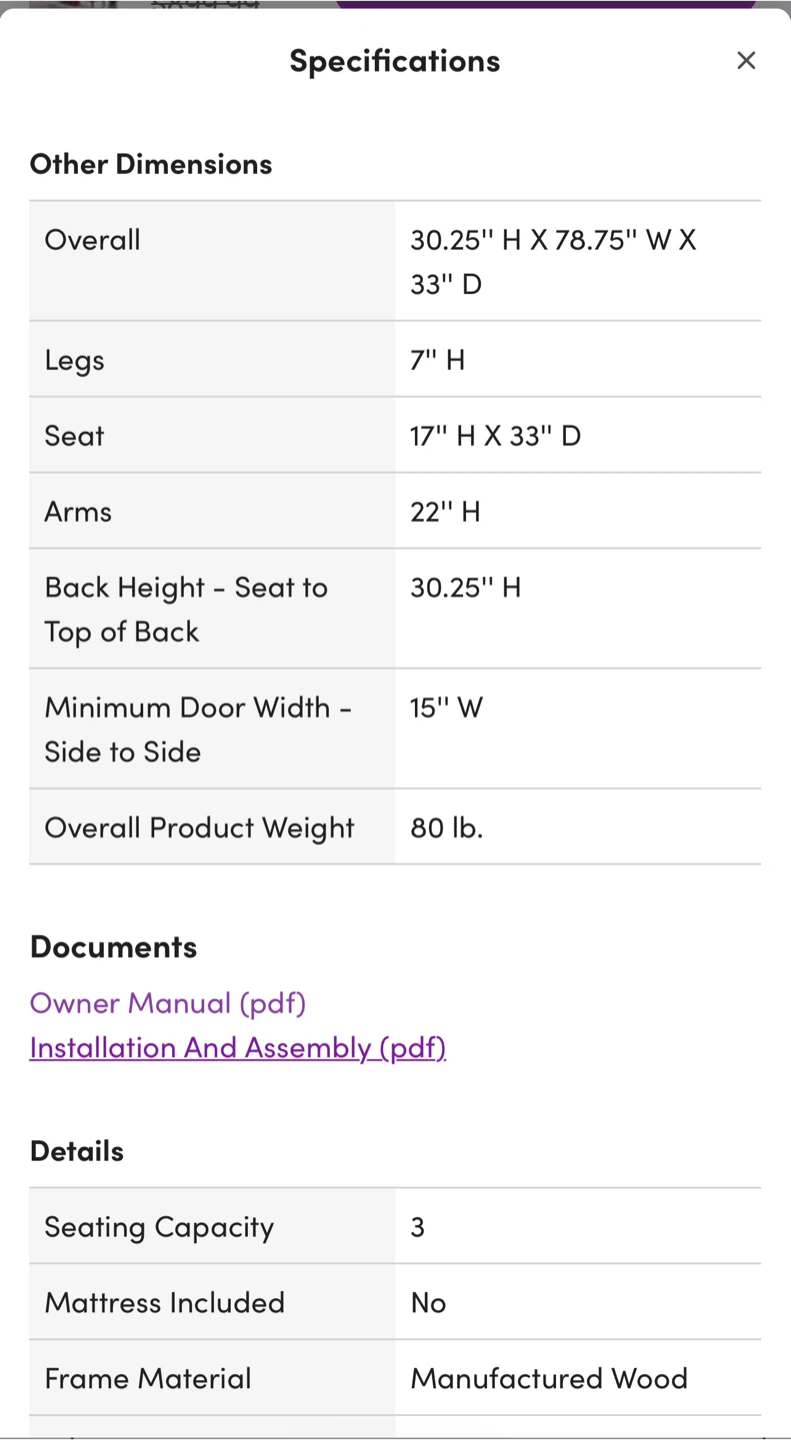Click the Overall dimensions row label
The image size is (791, 1440).
coord(93,240)
